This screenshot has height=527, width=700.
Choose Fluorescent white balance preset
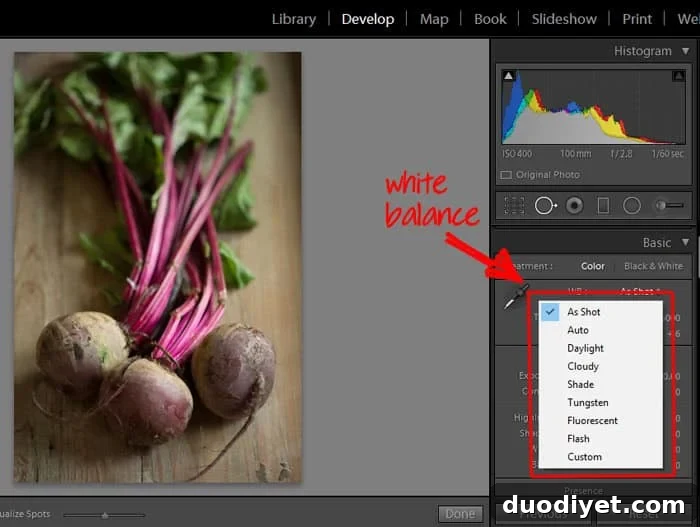pos(600,420)
